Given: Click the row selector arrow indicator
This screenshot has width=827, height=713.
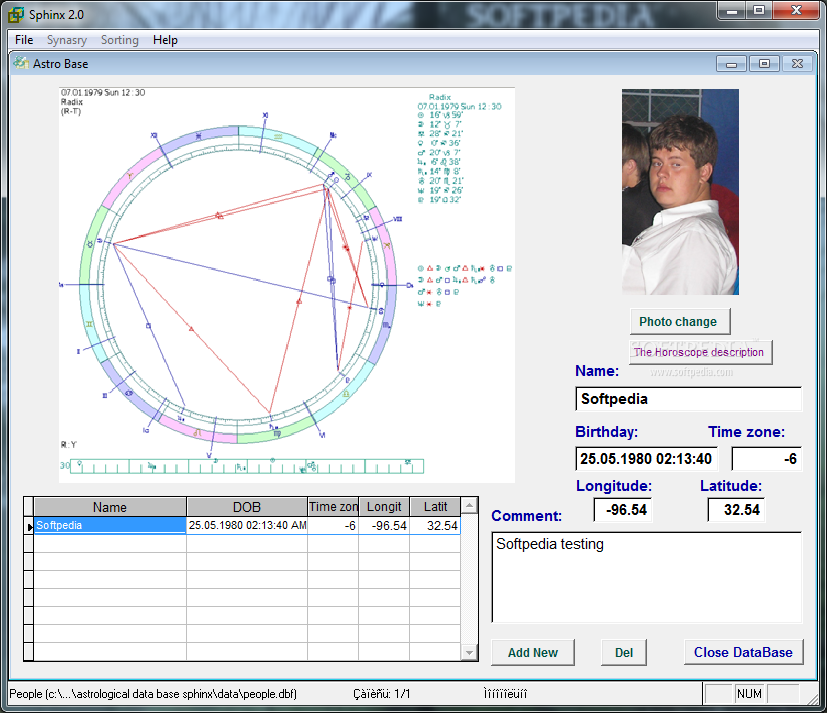Looking at the screenshot, I should 29,526.
